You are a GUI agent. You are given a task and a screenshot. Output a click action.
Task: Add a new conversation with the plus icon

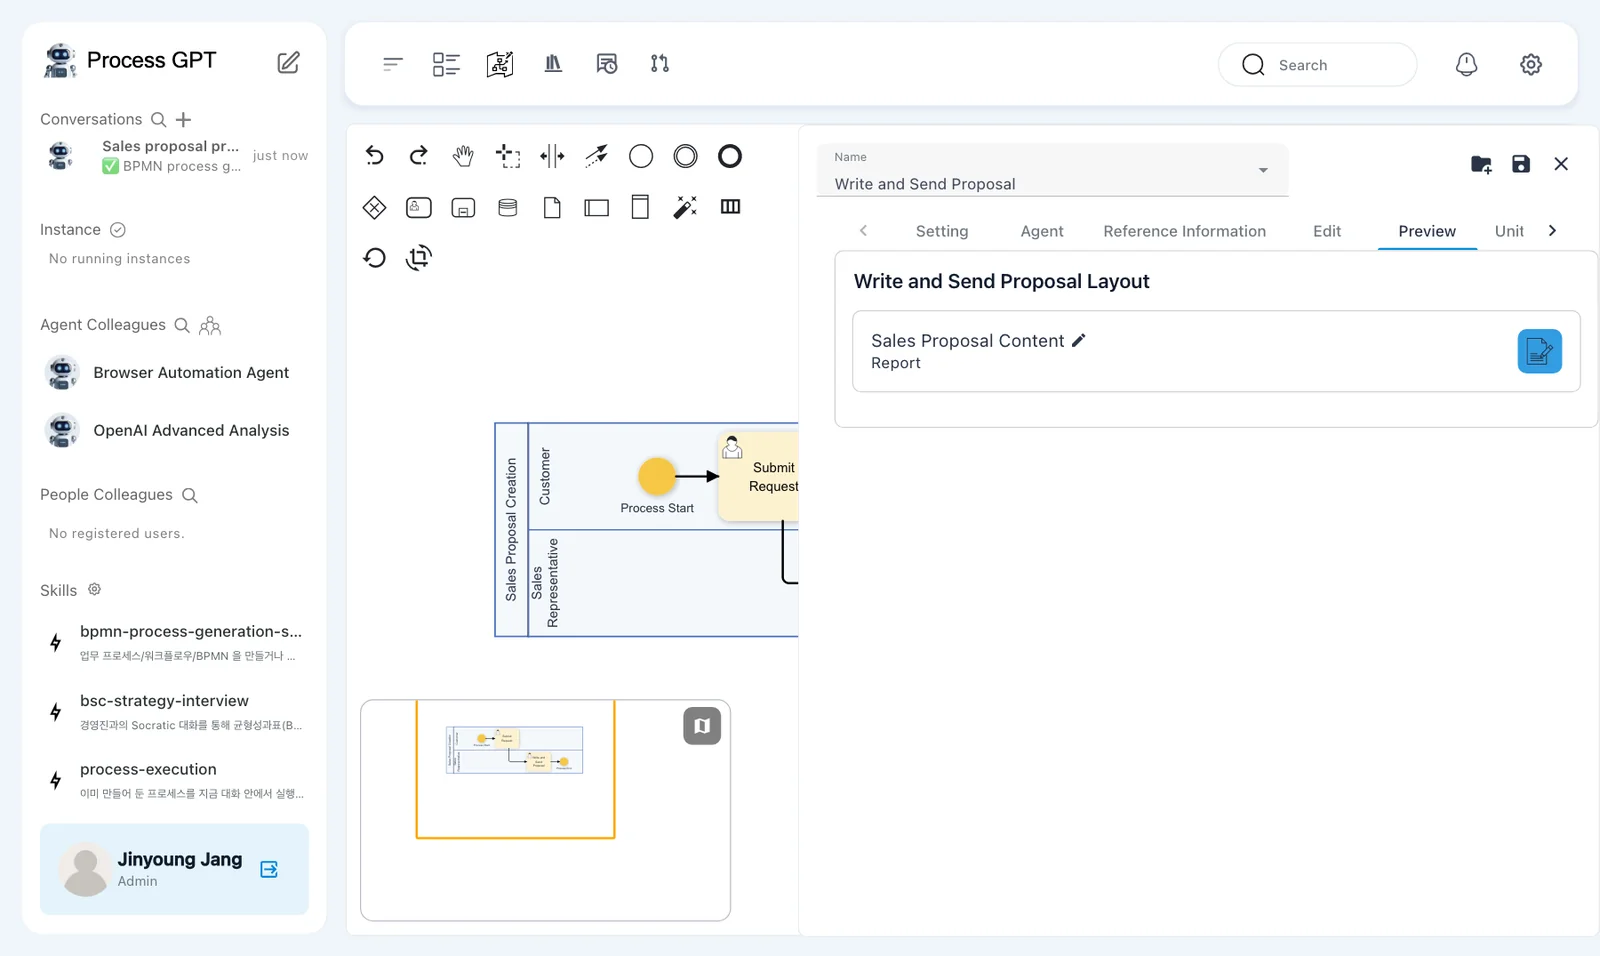(x=183, y=120)
